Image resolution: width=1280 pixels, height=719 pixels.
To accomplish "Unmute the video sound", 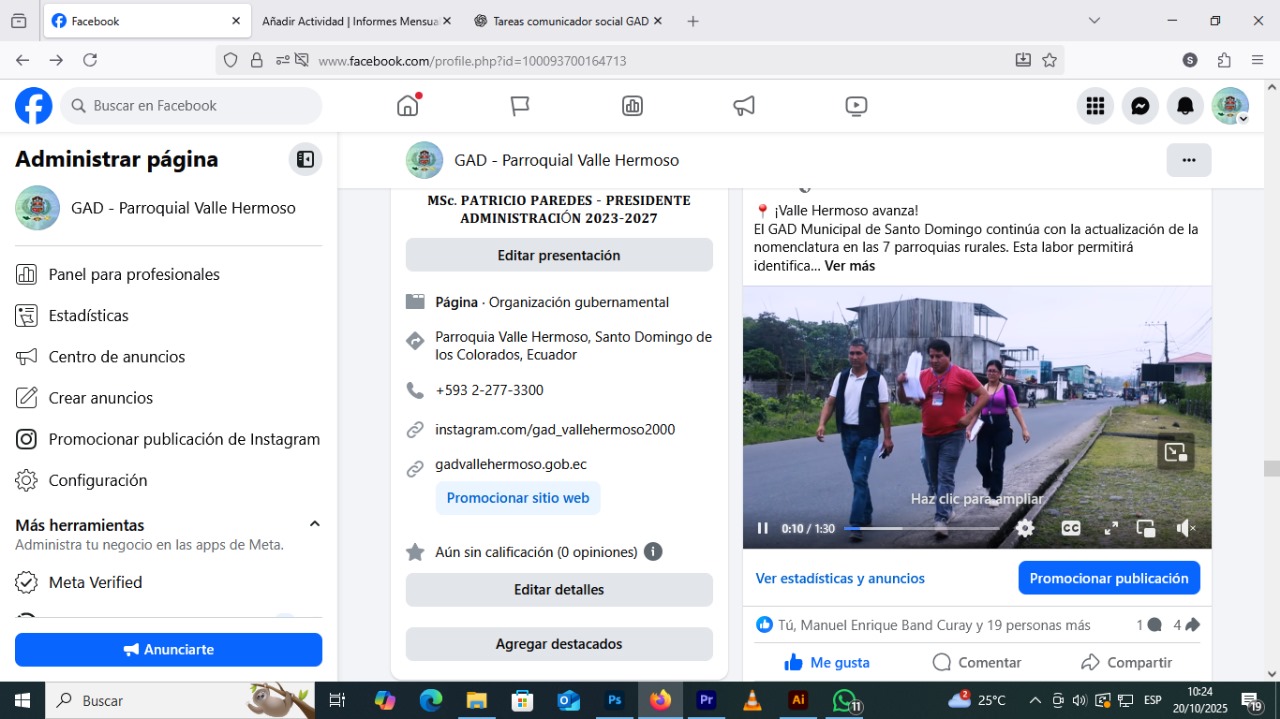I will pos(1185,528).
